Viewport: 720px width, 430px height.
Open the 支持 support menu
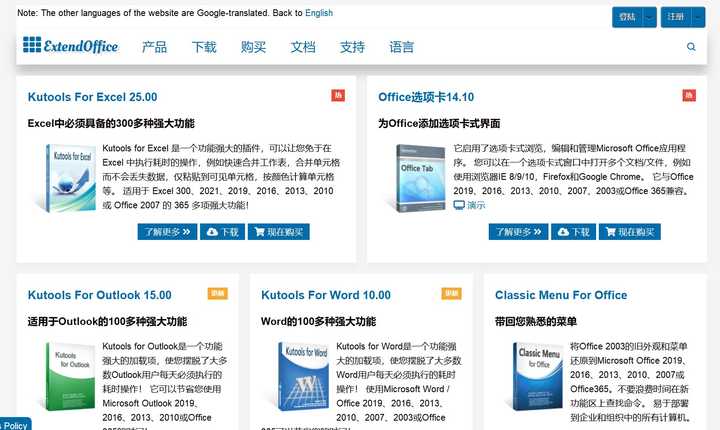click(353, 47)
